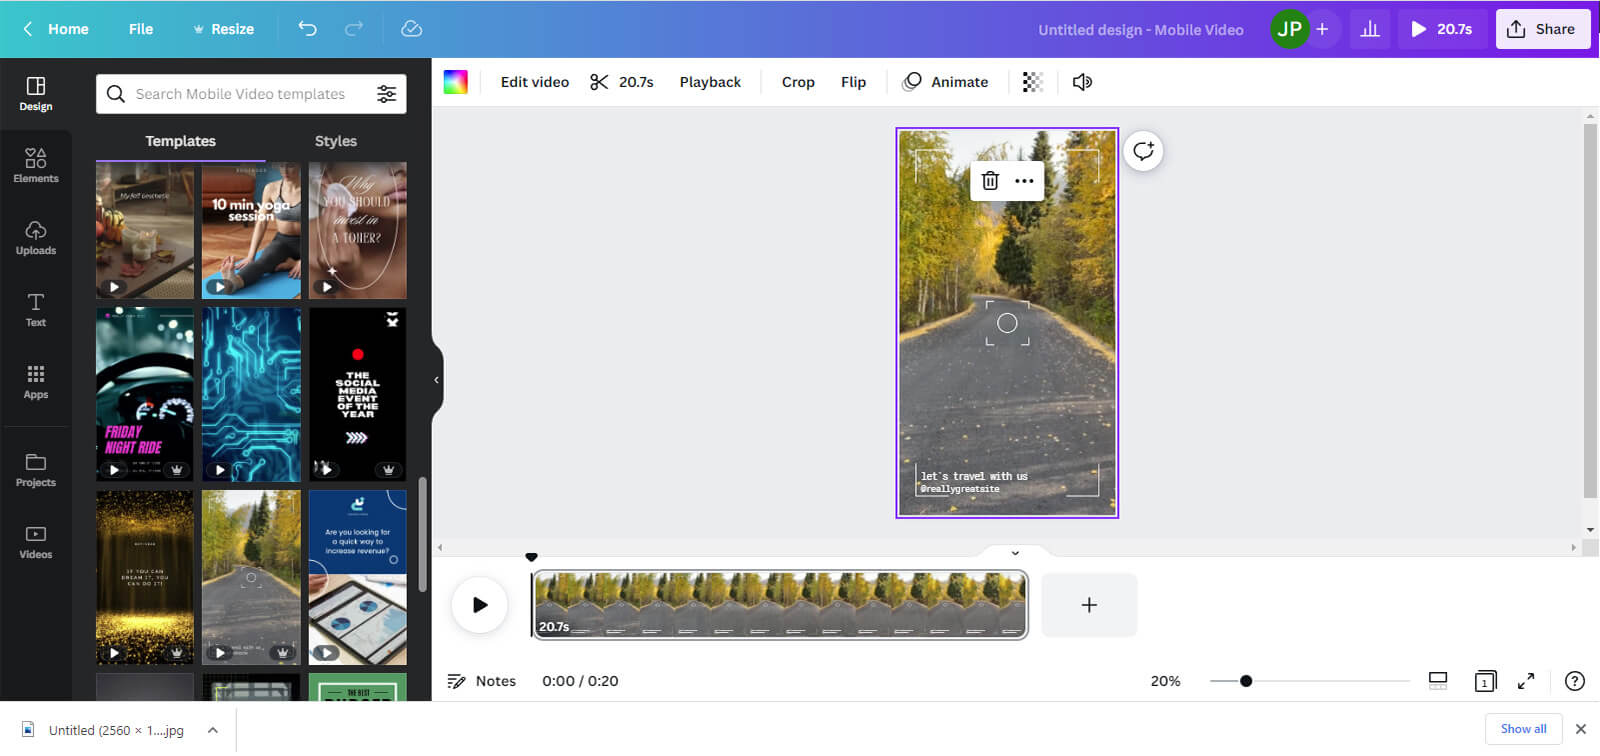Open the background color swatch

point(456,82)
